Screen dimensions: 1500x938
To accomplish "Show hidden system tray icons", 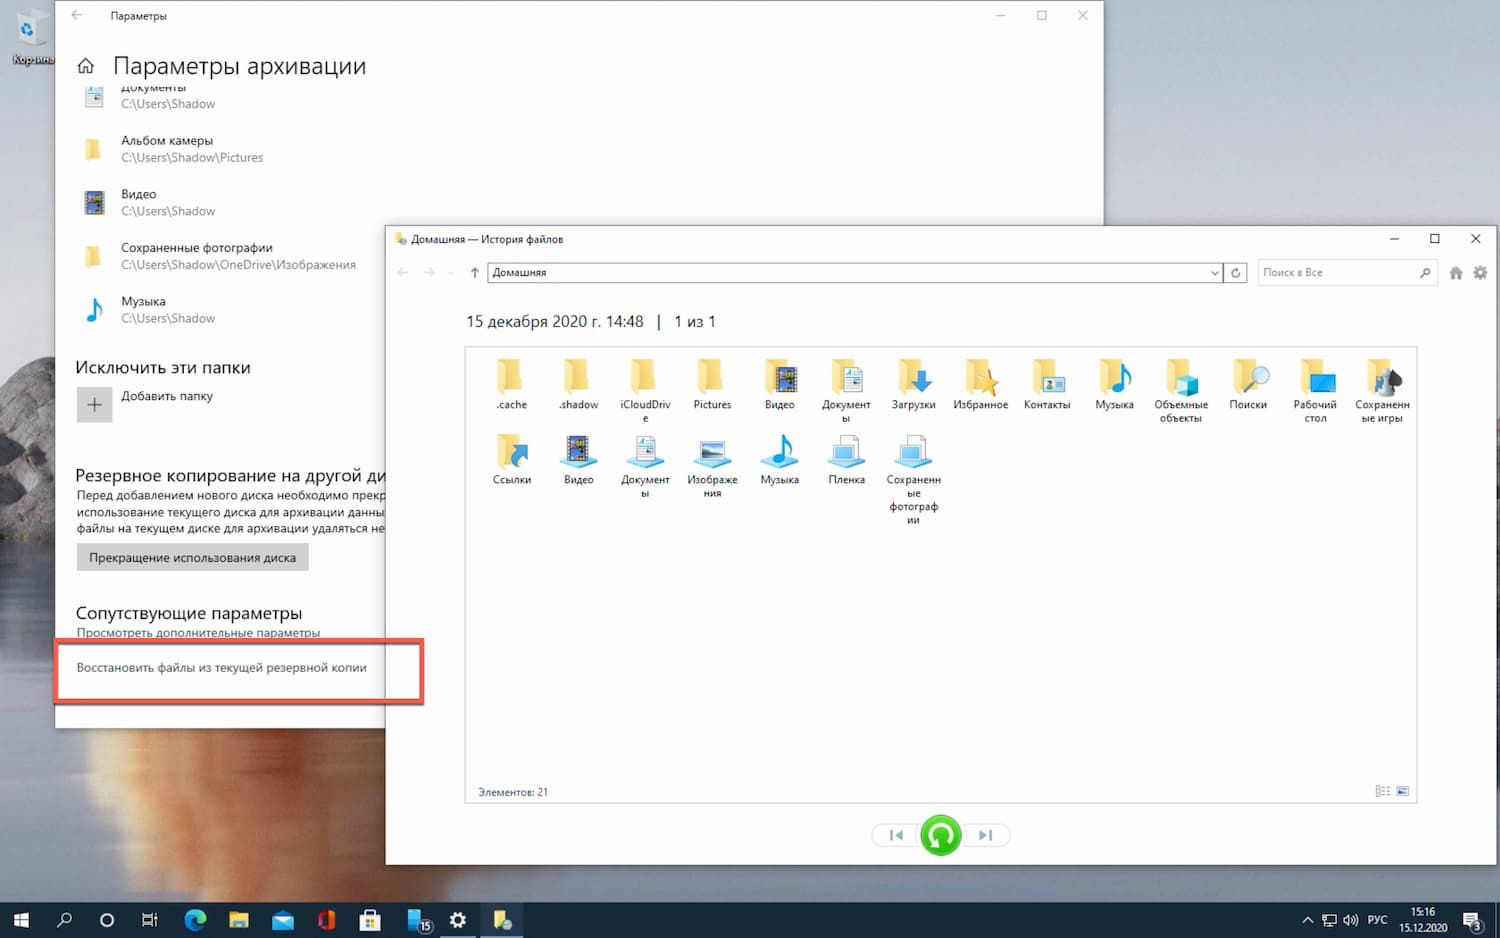I will coord(1307,920).
